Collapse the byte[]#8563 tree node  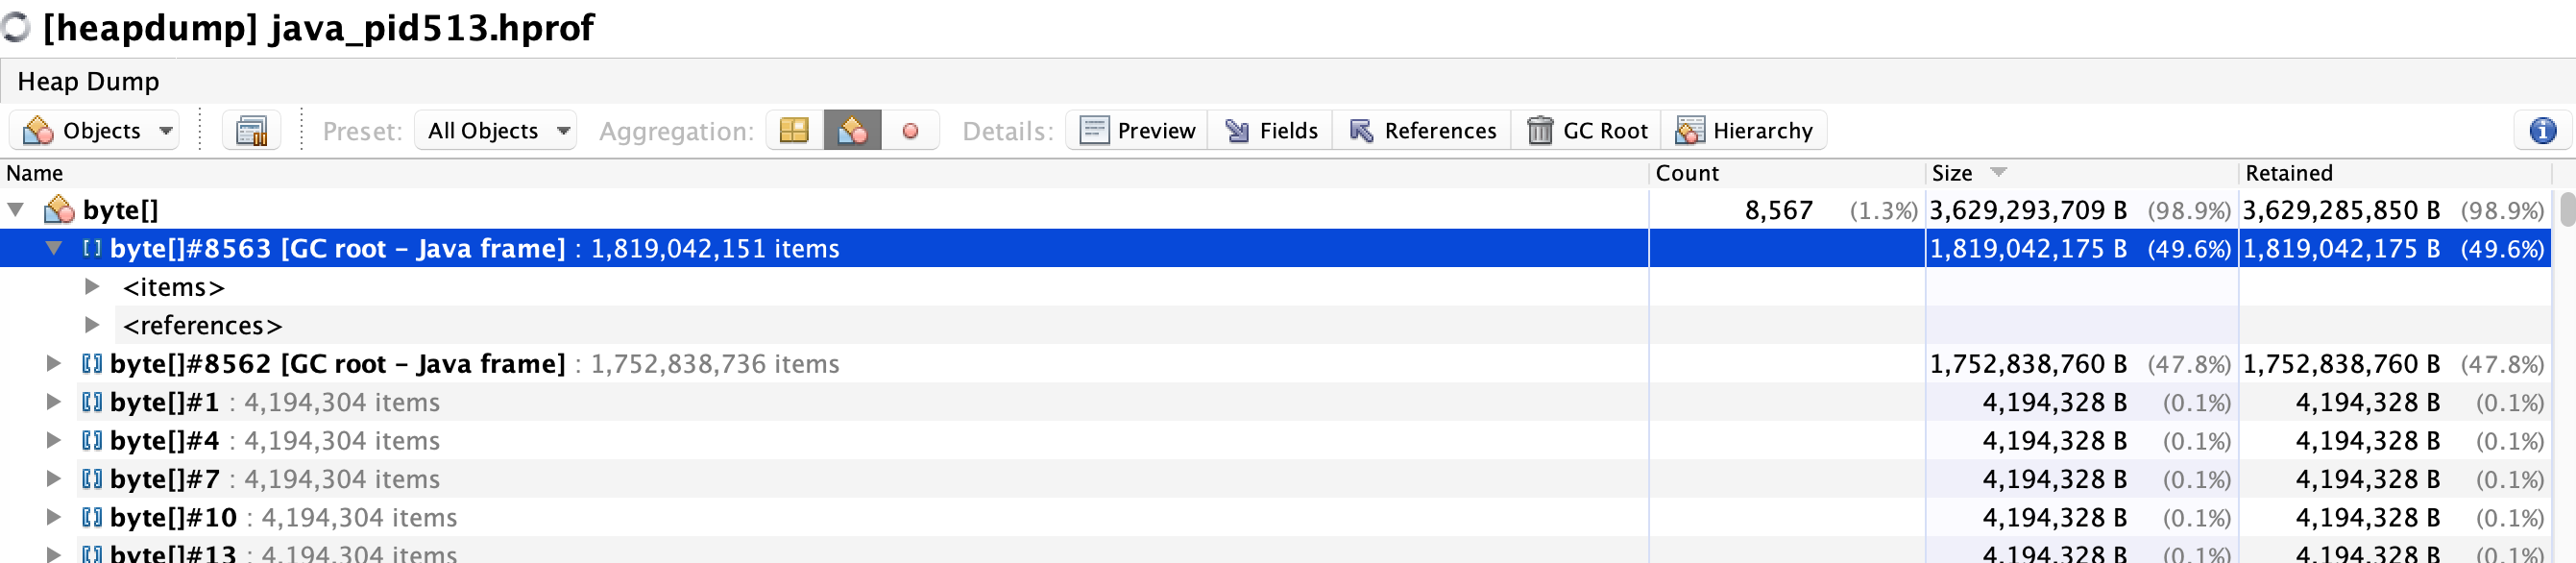click(x=53, y=248)
